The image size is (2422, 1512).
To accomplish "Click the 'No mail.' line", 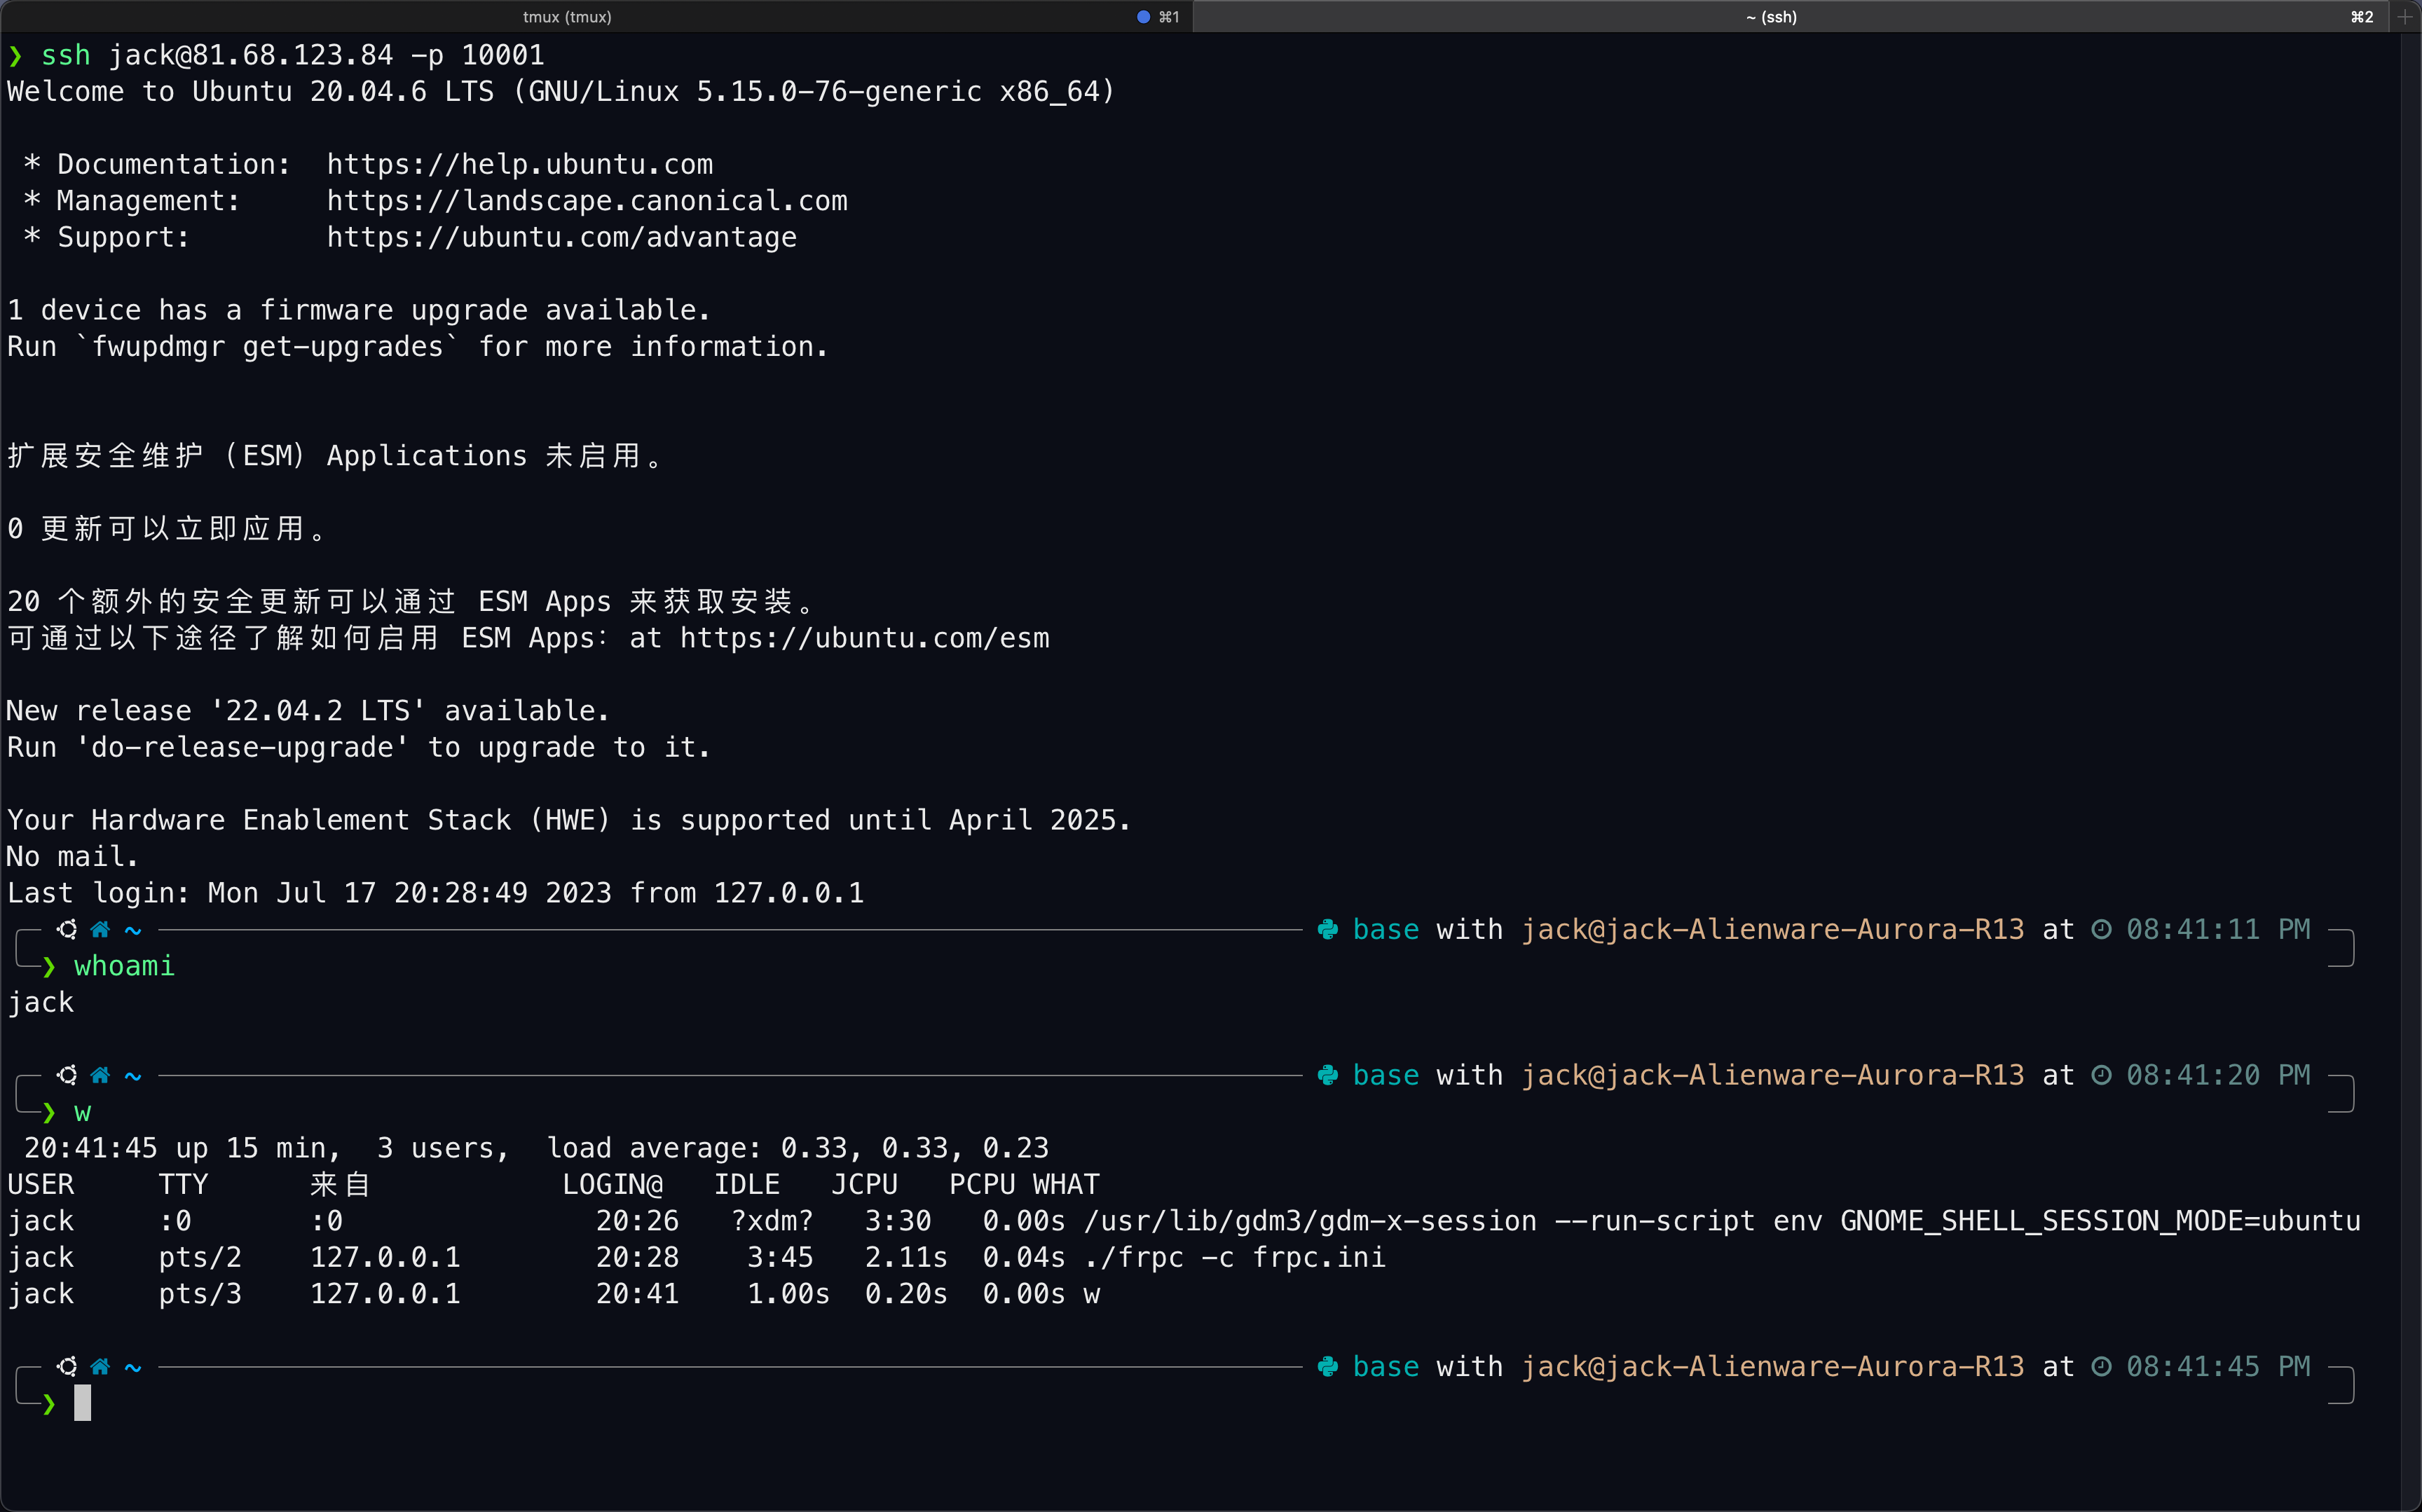I will pos(72,856).
